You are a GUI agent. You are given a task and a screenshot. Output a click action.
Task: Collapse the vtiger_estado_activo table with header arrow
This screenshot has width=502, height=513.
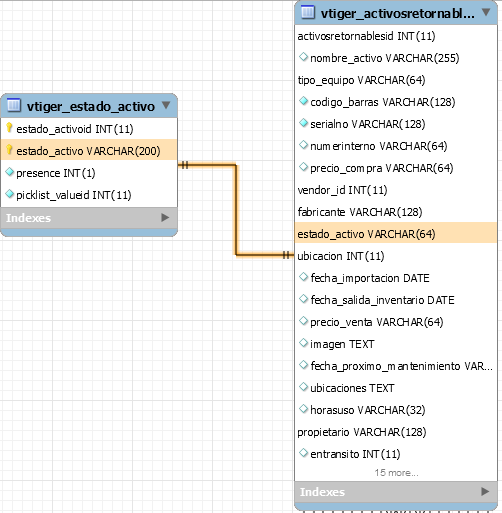[166, 105]
